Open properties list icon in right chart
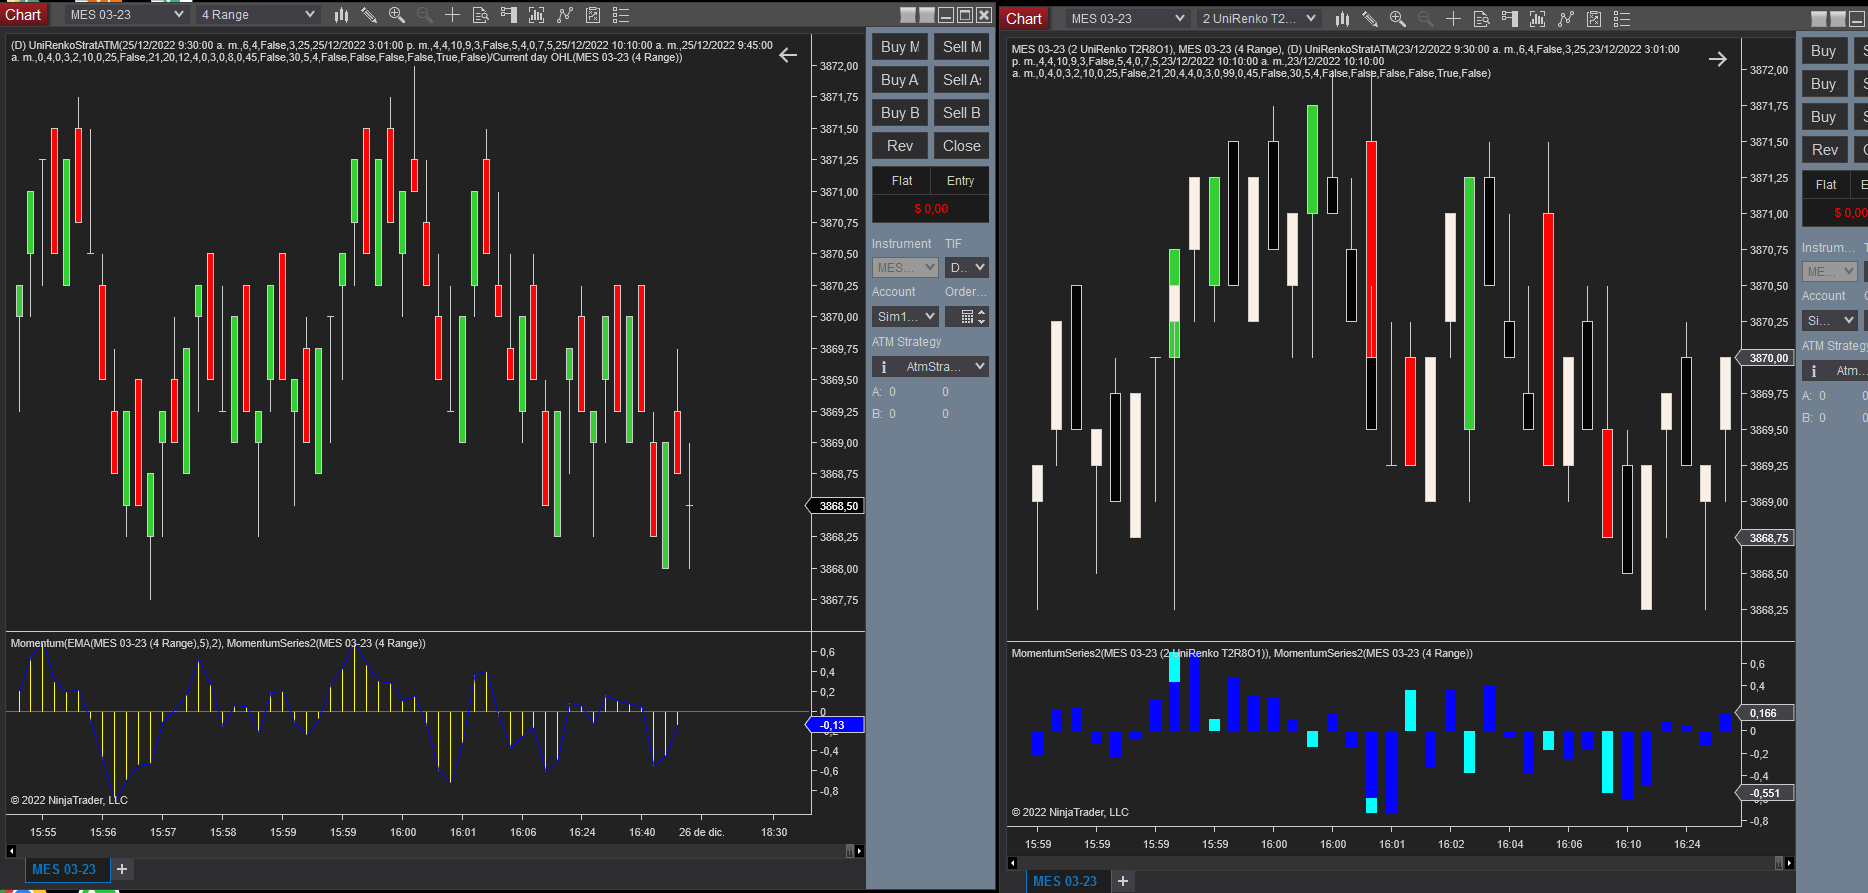The image size is (1868, 893). tap(1622, 19)
